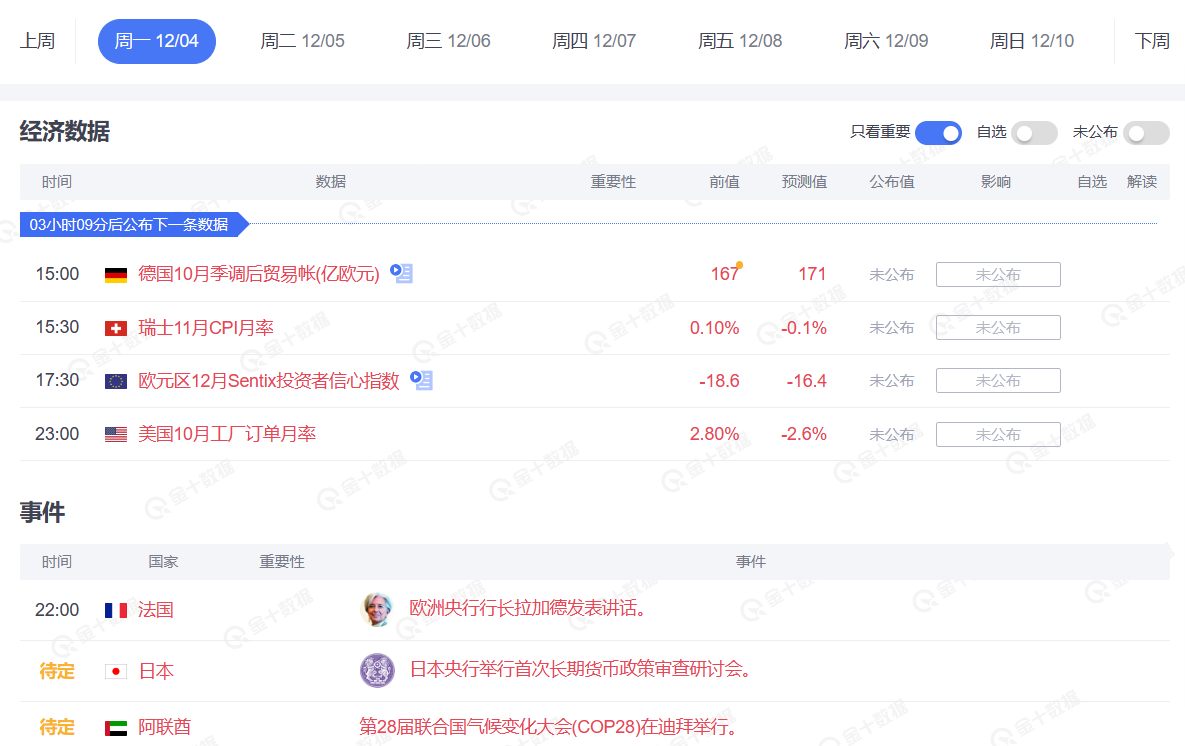Viewport: 1185px width, 746px height.
Task: Click the French flag in the events list
Action: point(114,611)
